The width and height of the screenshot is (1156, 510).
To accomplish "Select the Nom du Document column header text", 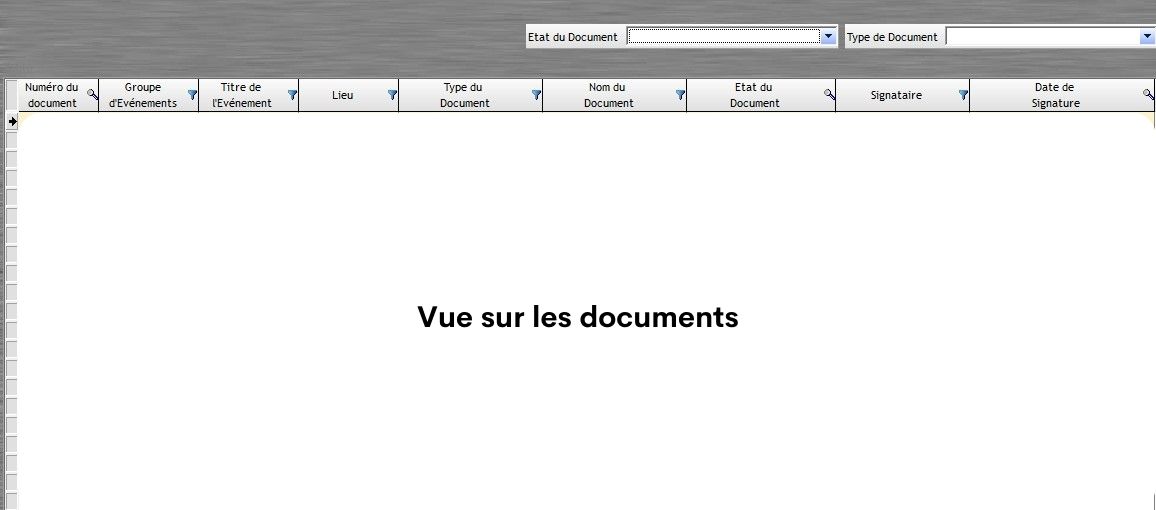I will tap(608, 95).
